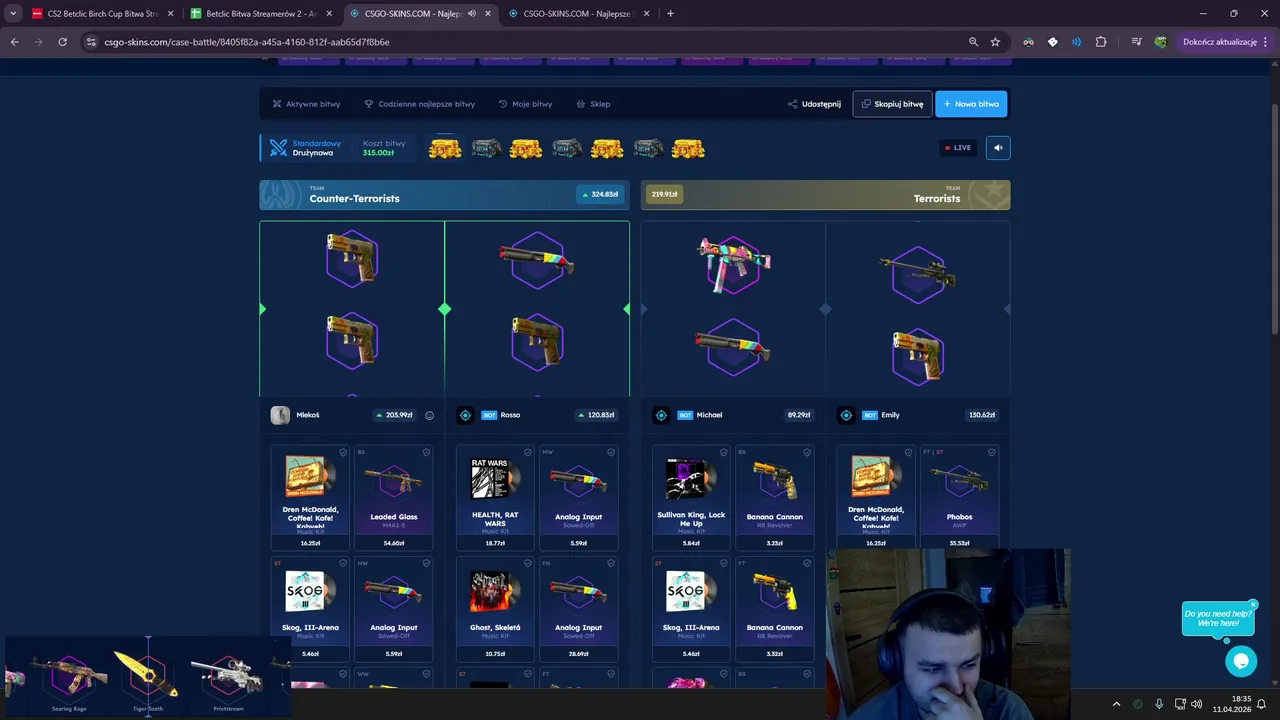Mute audio on the active CSGO-SKINS tab
Image resolution: width=1280 pixels, height=720 pixels.
click(472, 14)
